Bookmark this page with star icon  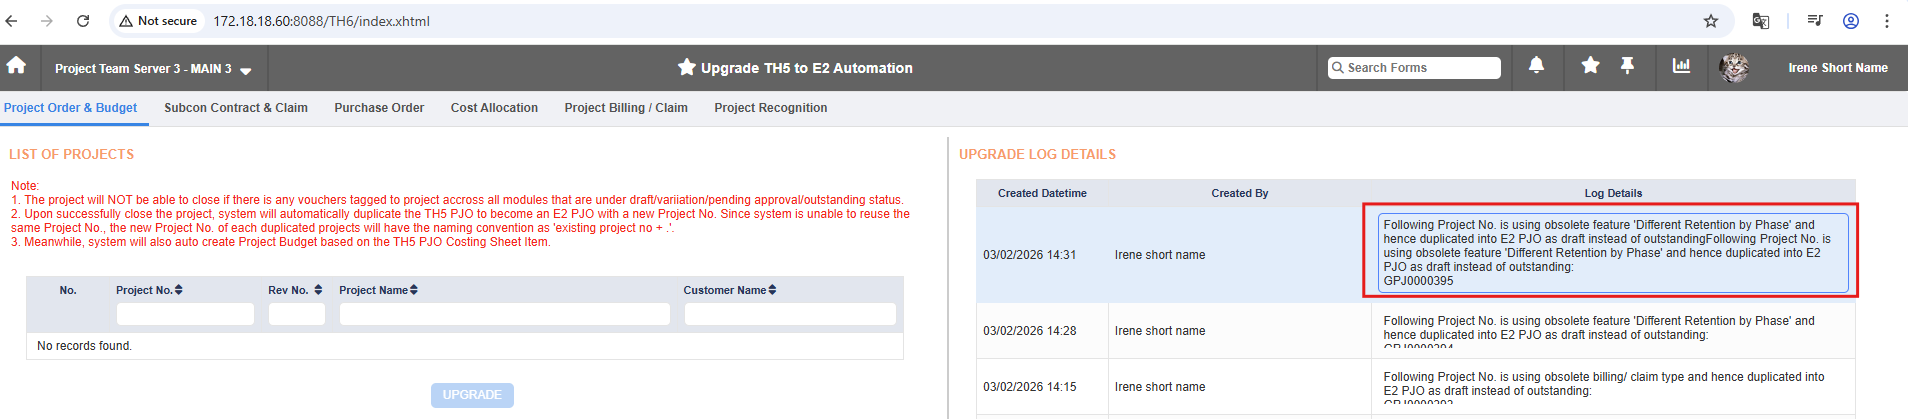(1711, 21)
